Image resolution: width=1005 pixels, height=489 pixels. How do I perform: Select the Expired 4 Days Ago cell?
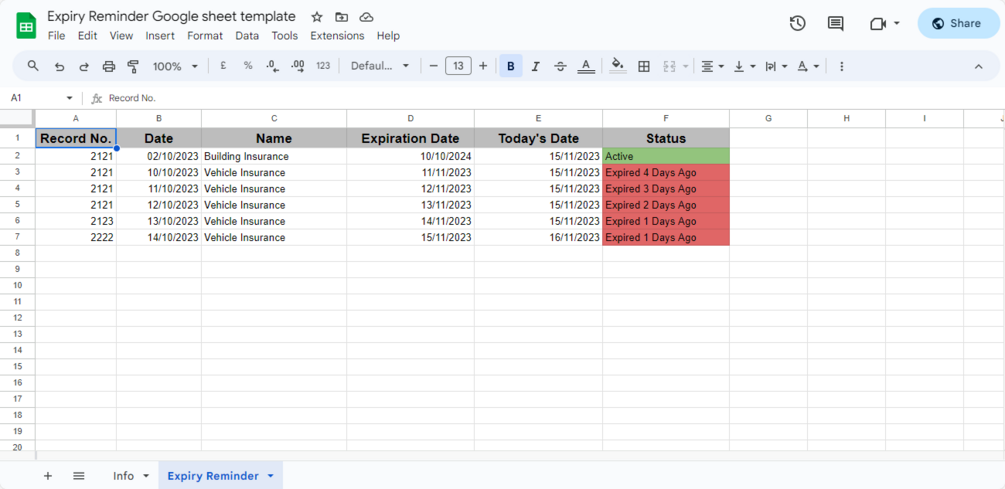(x=666, y=172)
